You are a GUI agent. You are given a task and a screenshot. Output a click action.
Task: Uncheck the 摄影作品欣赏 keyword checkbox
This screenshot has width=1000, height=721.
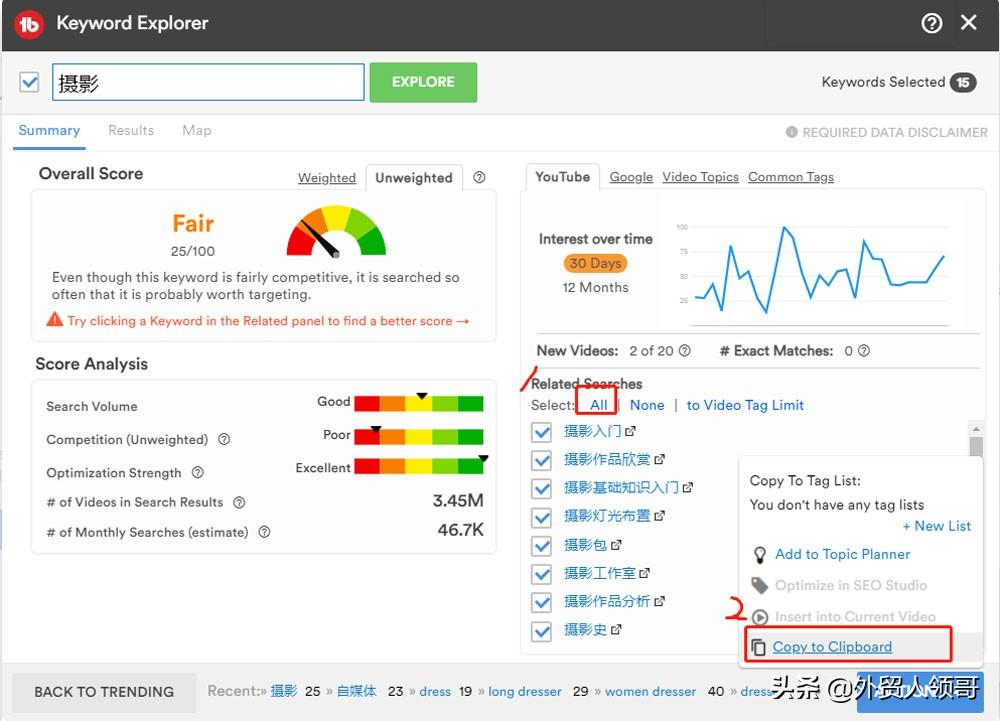coord(541,460)
